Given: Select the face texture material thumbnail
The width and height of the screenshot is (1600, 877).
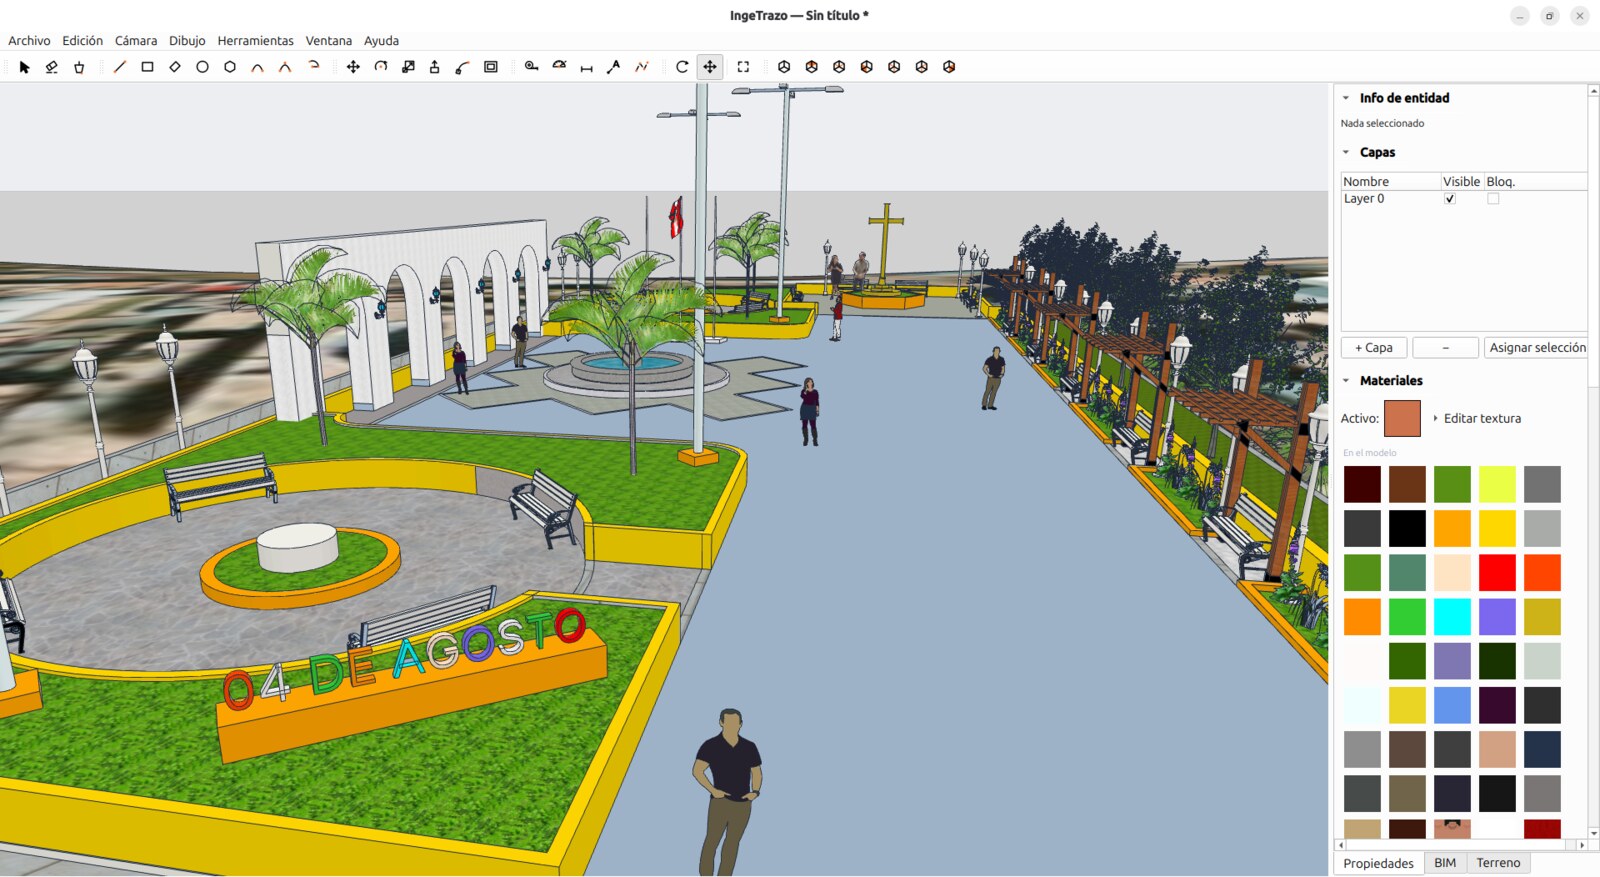Looking at the screenshot, I should [1452, 829].
